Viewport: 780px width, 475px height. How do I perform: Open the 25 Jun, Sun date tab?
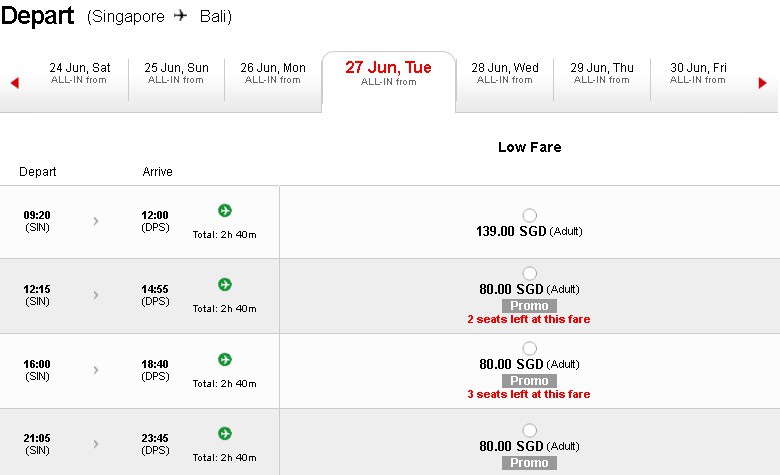point(177,80)
